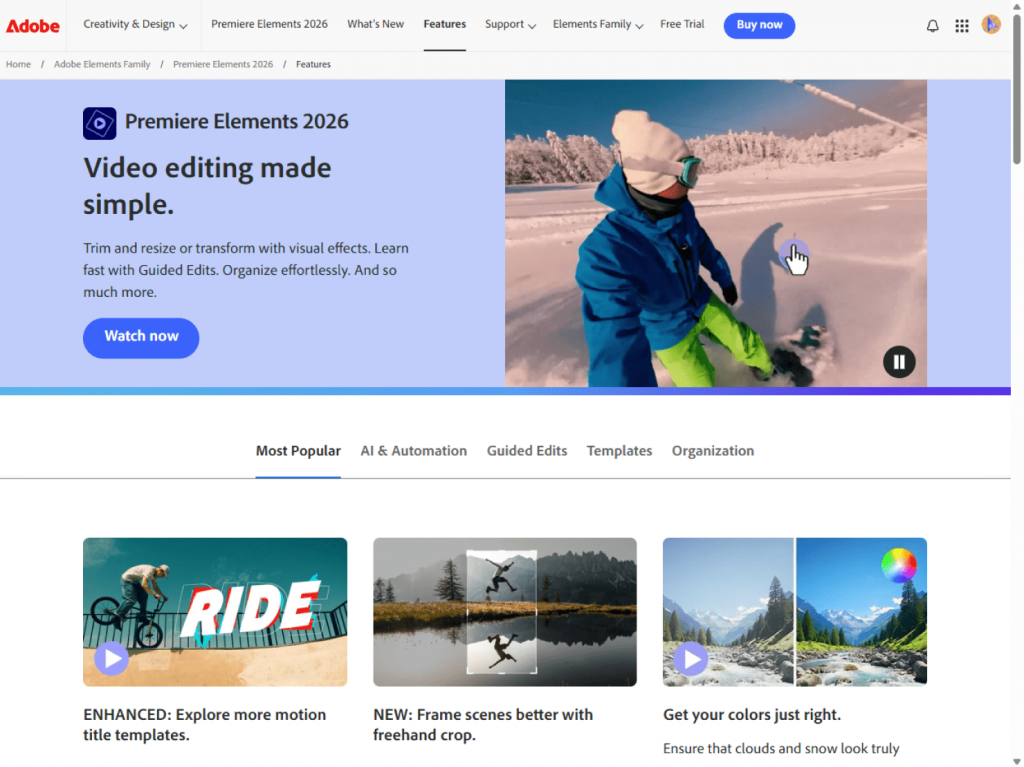The height and width of the screenshot is (767, 1024).
Task: Open the Adobe logo home link
Action: tap(33, 25)
